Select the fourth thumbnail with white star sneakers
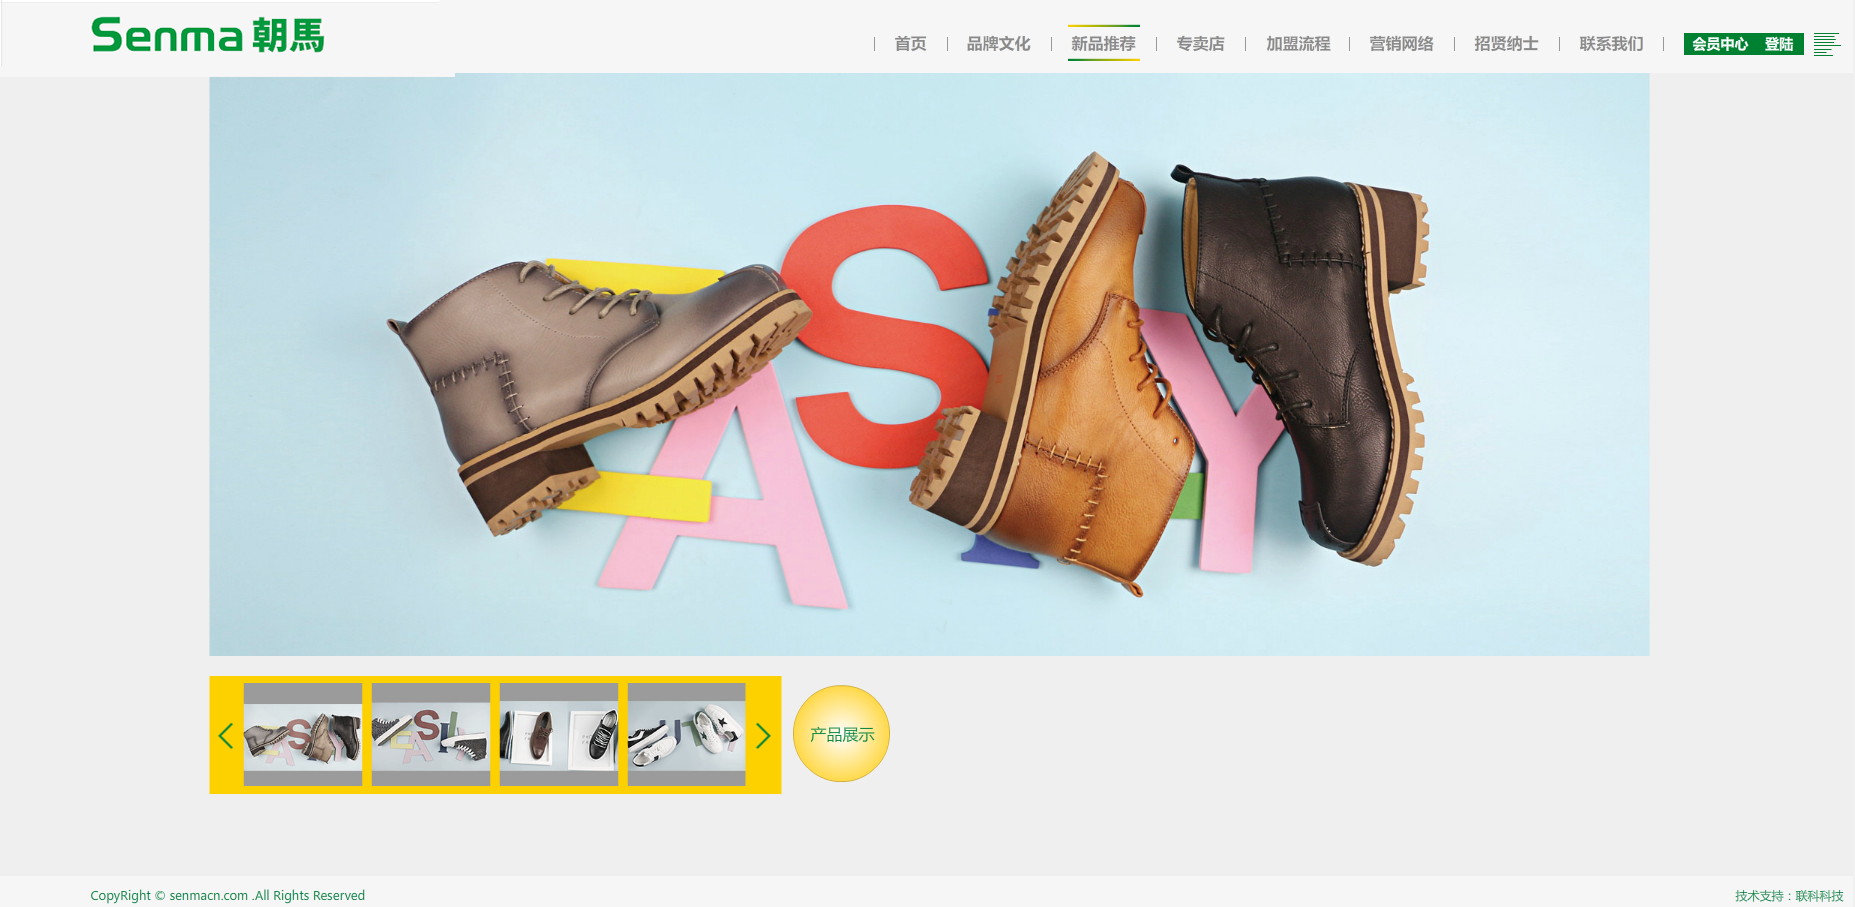 tap(687, 735)
